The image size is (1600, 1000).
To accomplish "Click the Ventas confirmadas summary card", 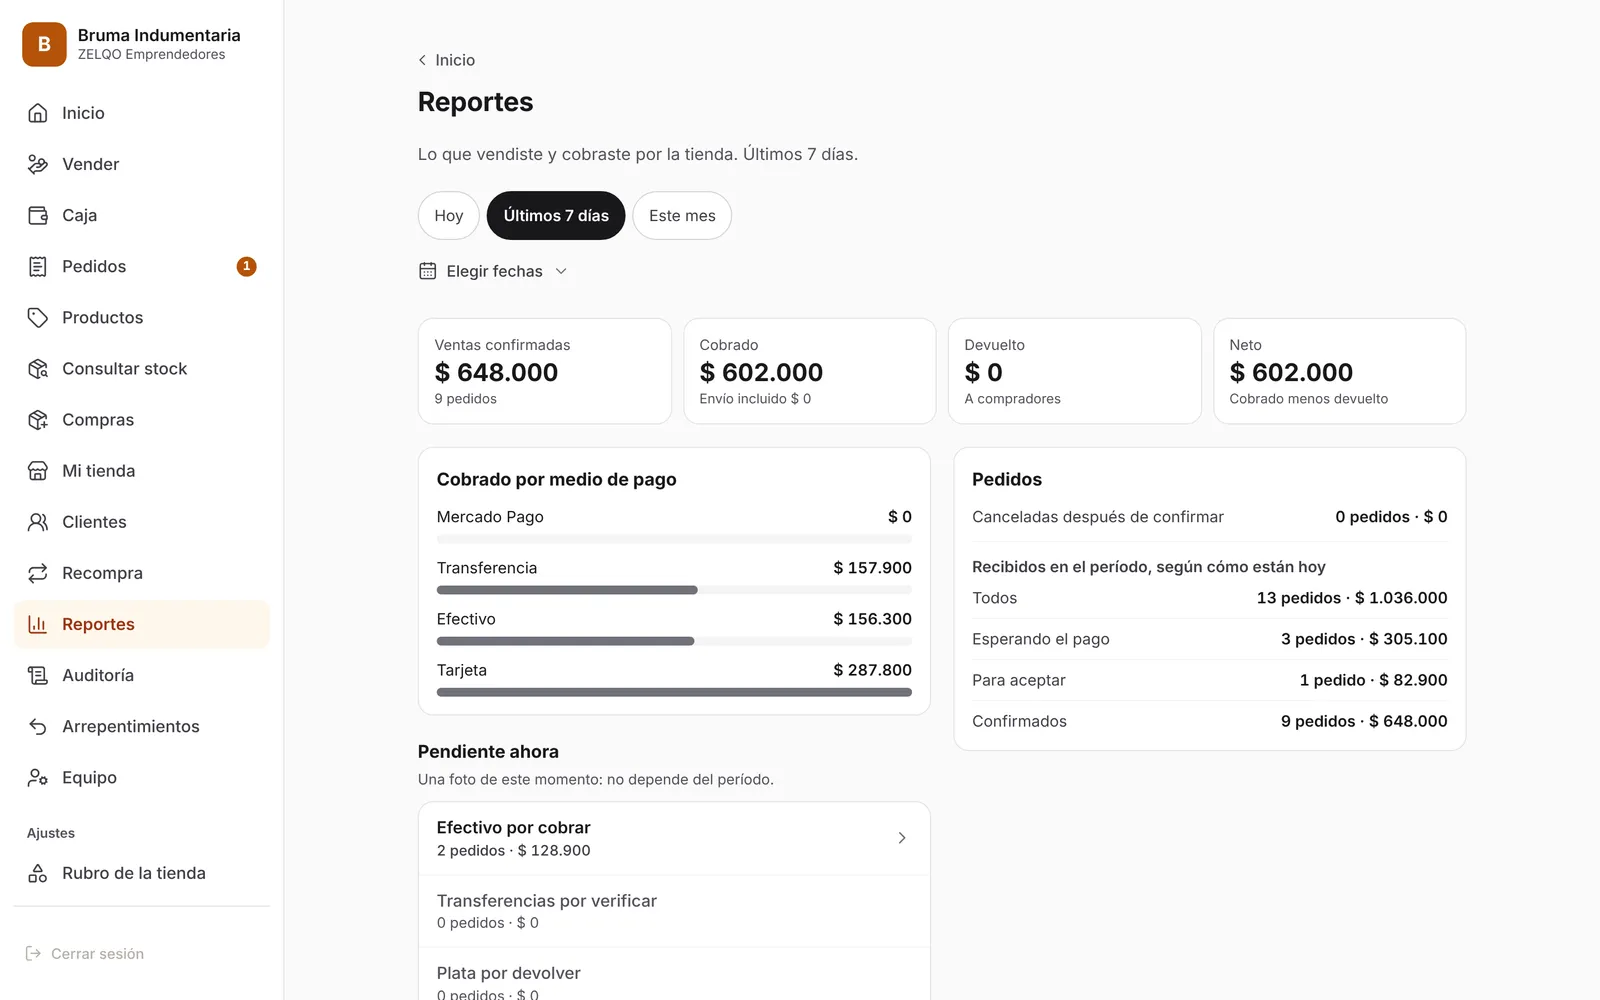I will coord(545,371).
